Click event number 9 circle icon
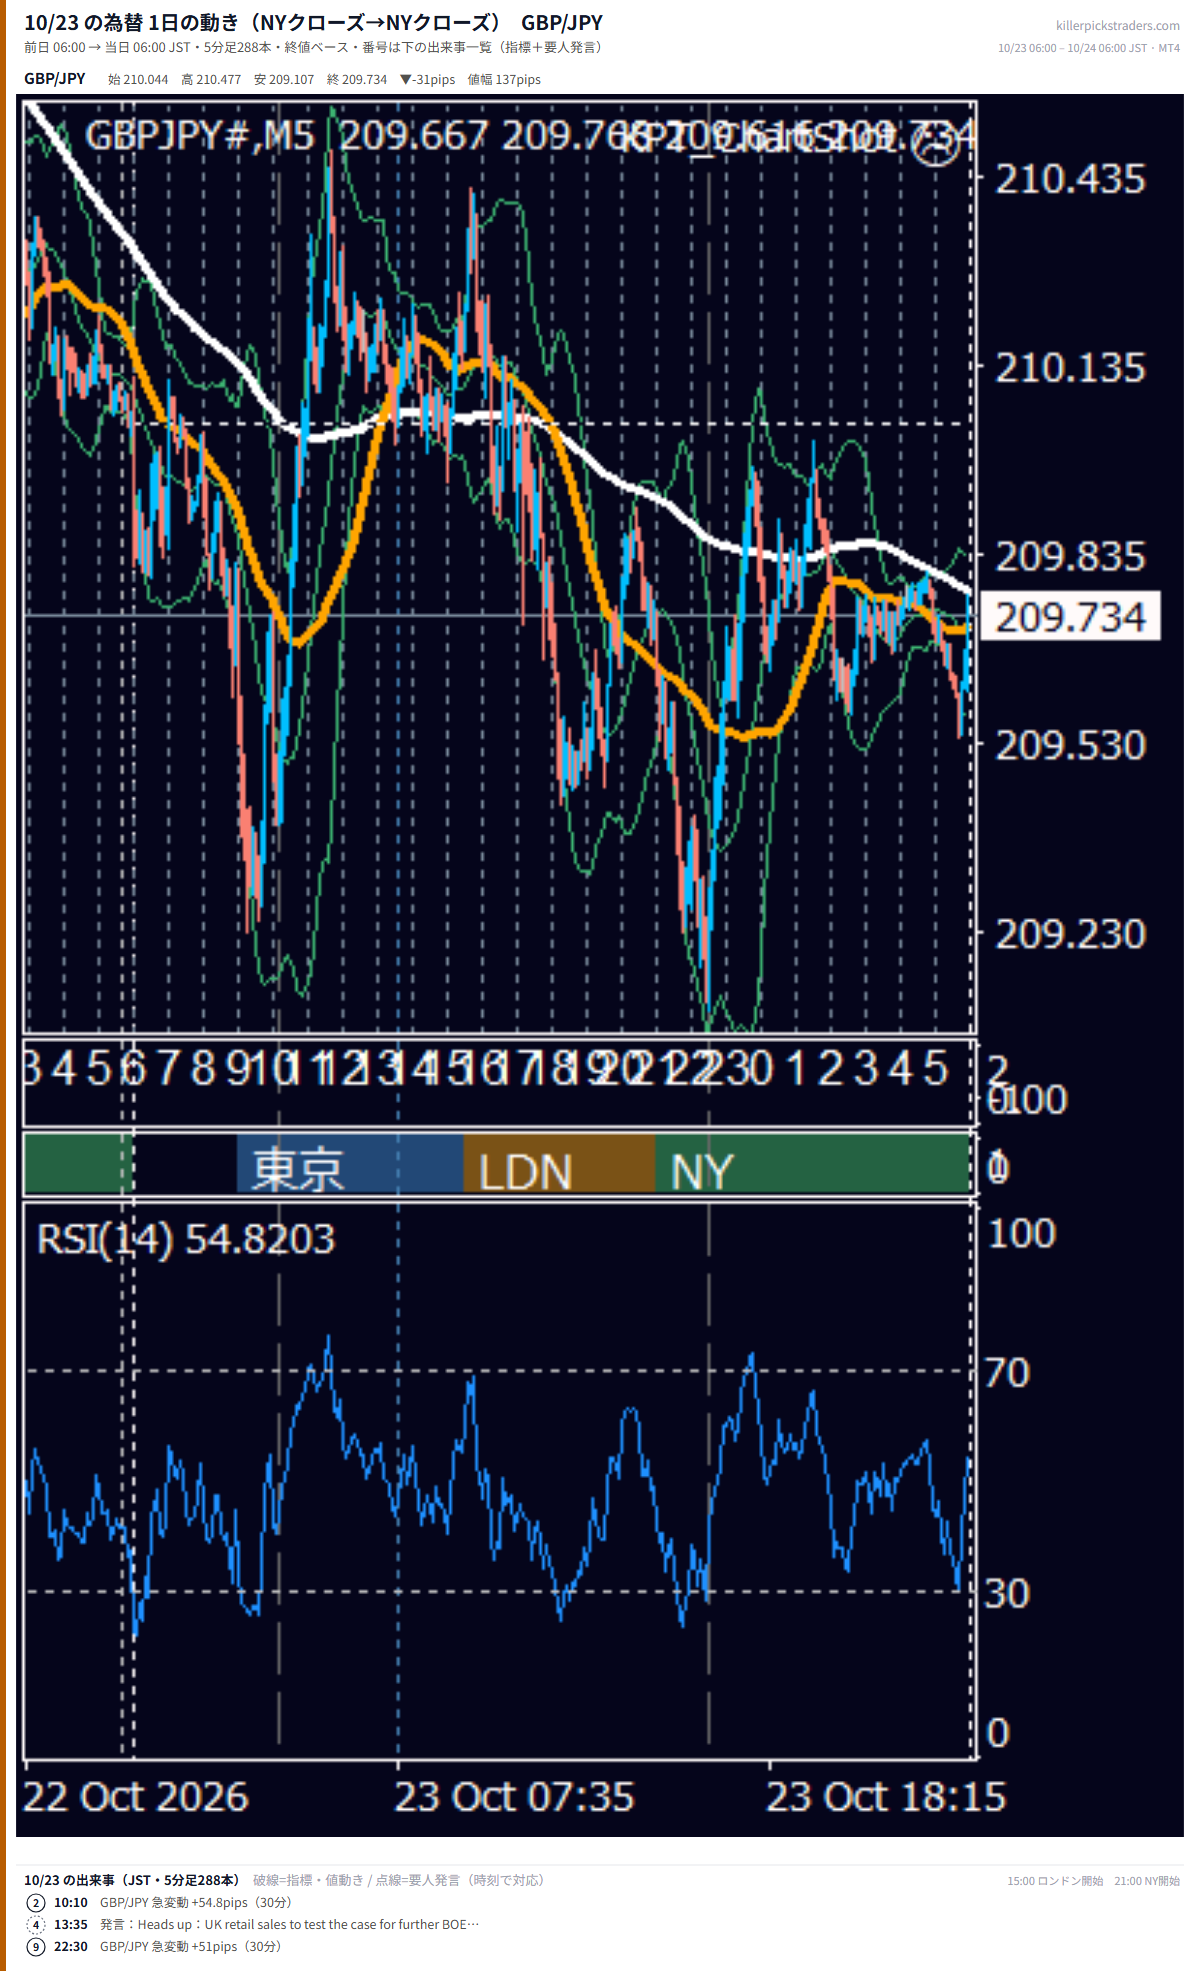 [36, 1946]
